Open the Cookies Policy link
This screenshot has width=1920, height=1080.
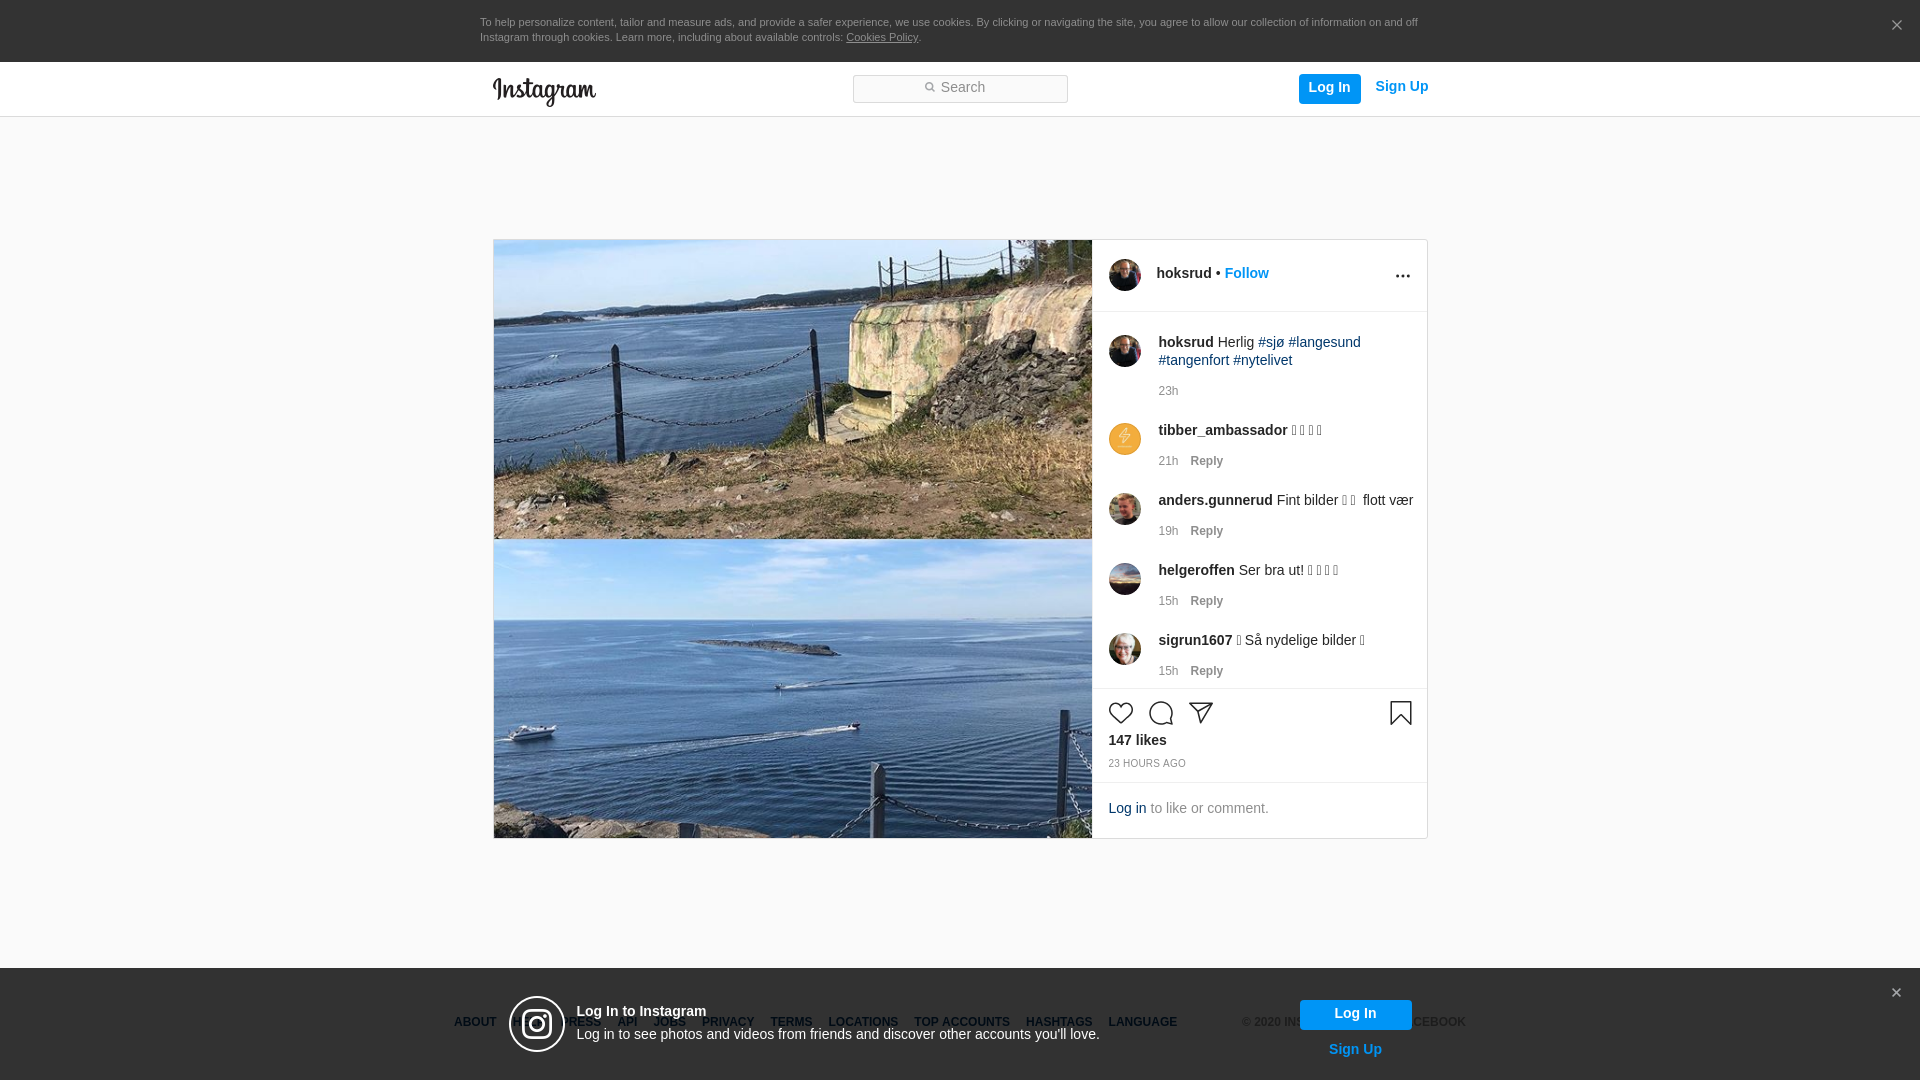point(881,37)
